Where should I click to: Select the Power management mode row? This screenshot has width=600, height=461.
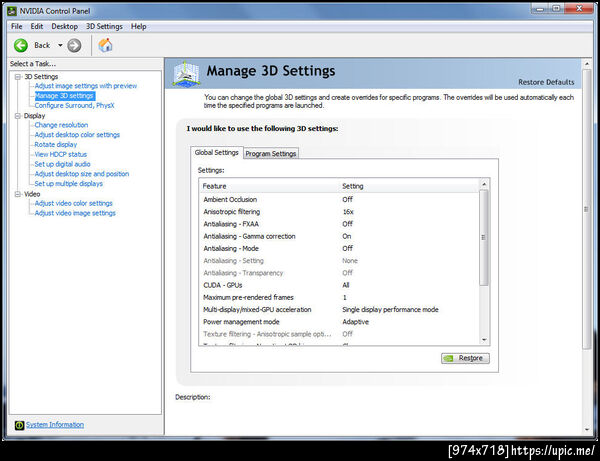coord(339,322)
